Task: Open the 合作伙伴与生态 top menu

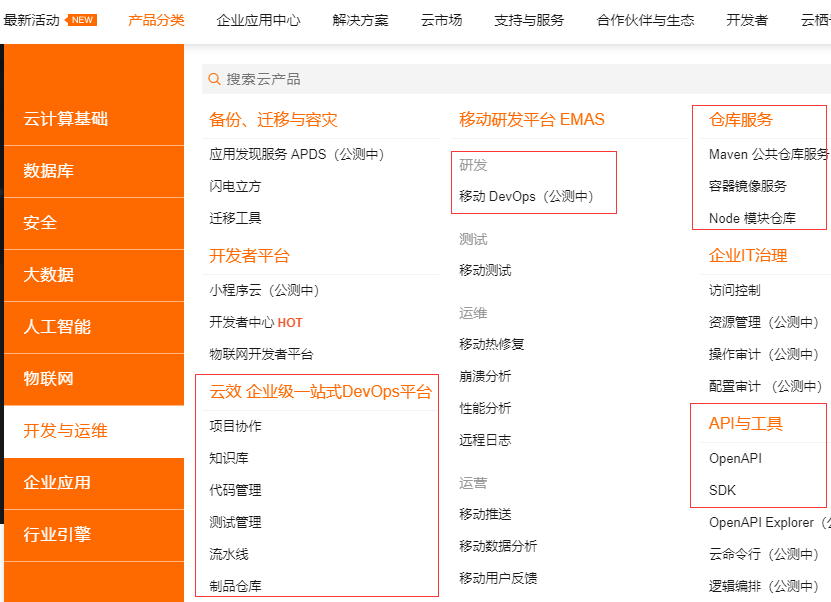Action: pyautogui.click(x=645, y=20)
